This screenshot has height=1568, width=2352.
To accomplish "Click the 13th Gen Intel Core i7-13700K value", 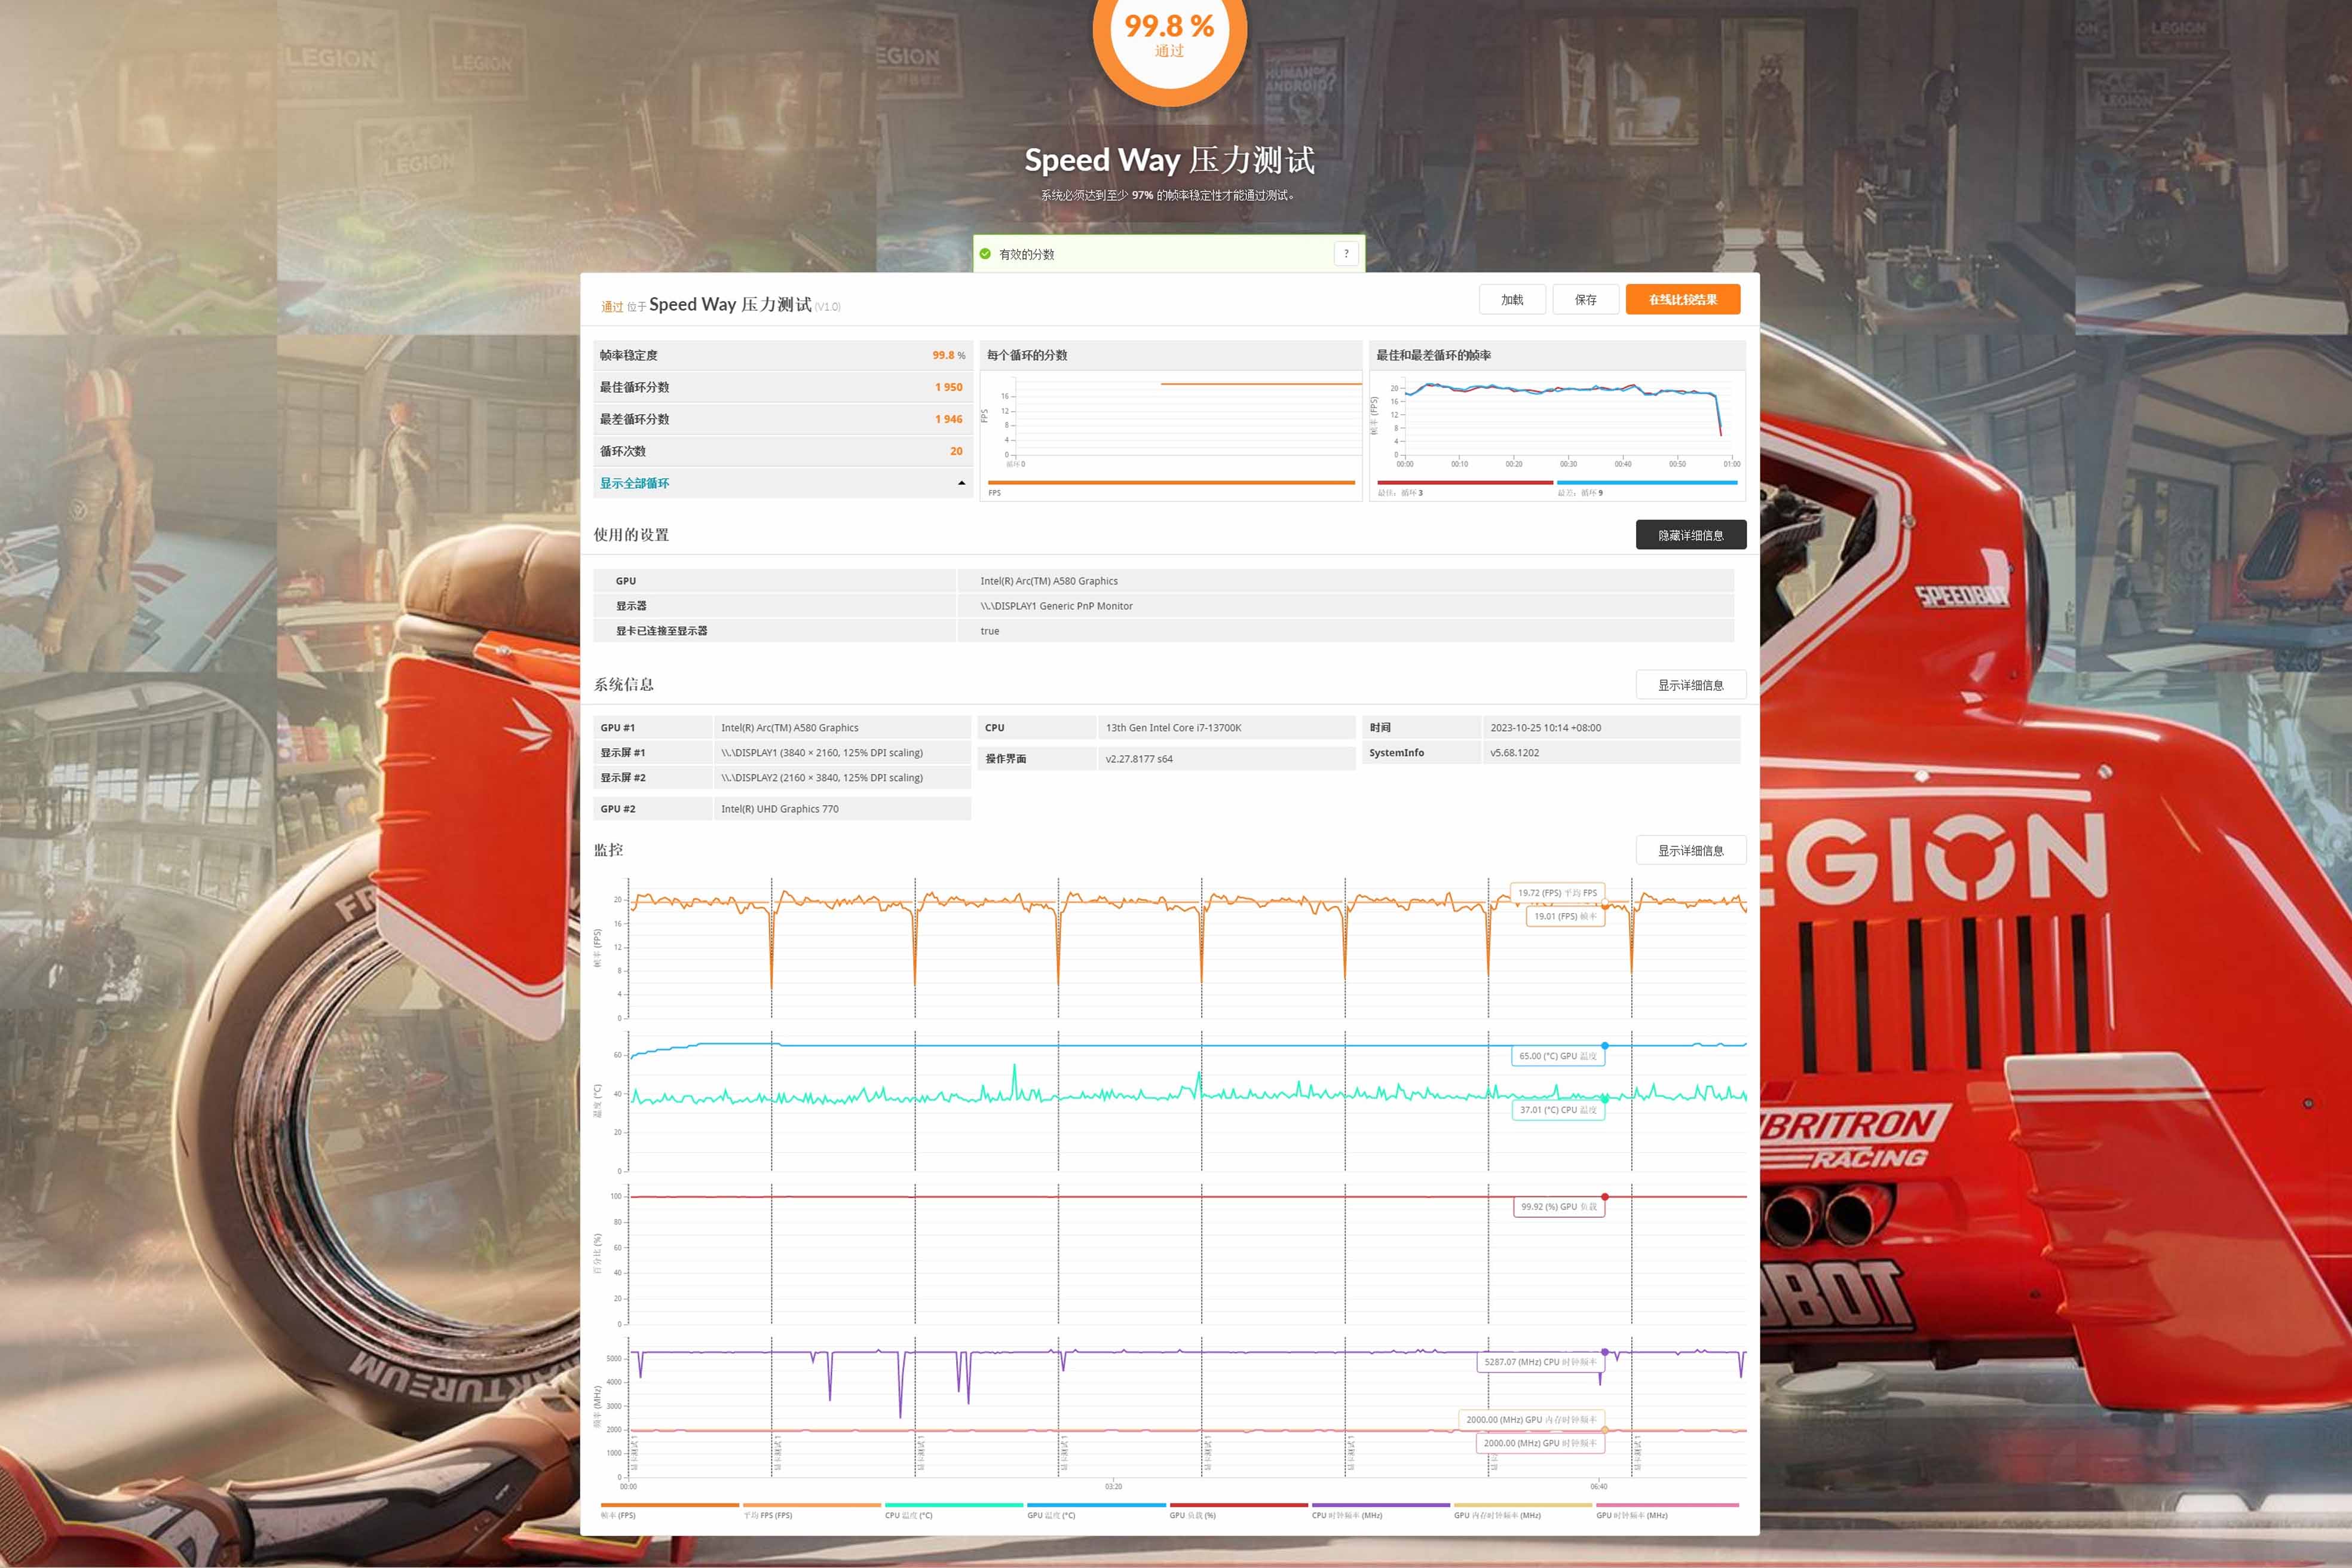I will point(1173,728).
